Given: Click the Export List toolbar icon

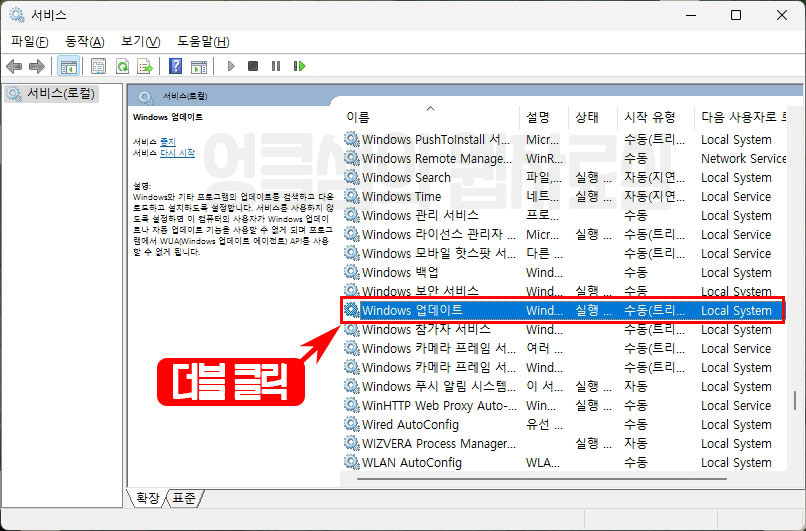Looking at the screenshot, I should click(145, 66).
